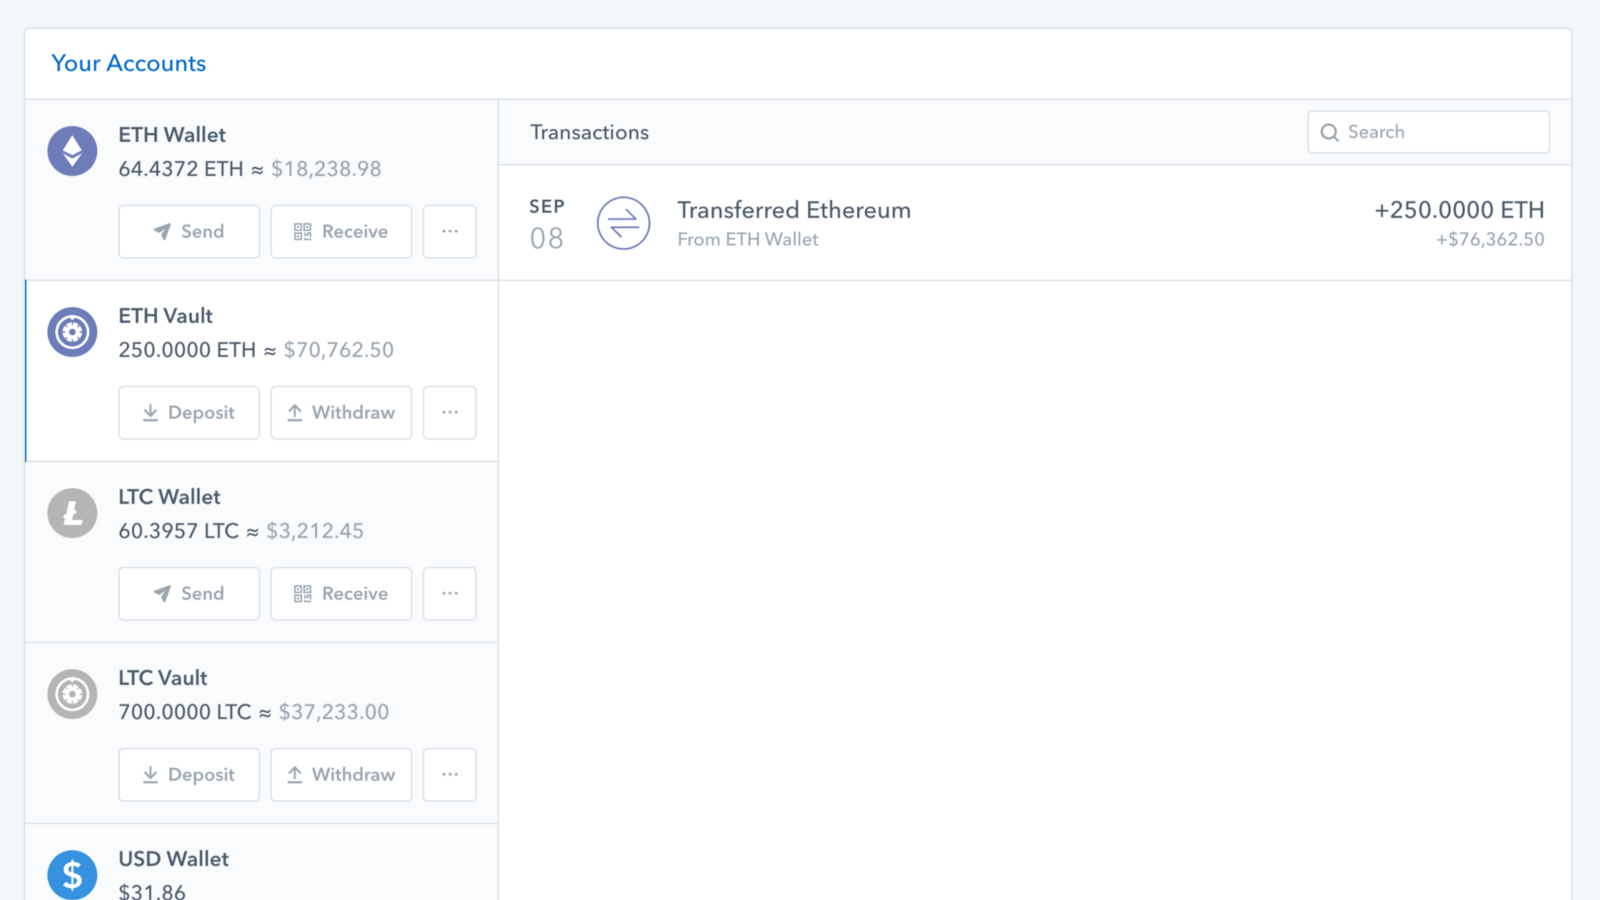The width and height of the screenshot is (1600, 900).
Task: Click the transfer arrows icon on Transferred Ethereum
Action: point(623,223)
